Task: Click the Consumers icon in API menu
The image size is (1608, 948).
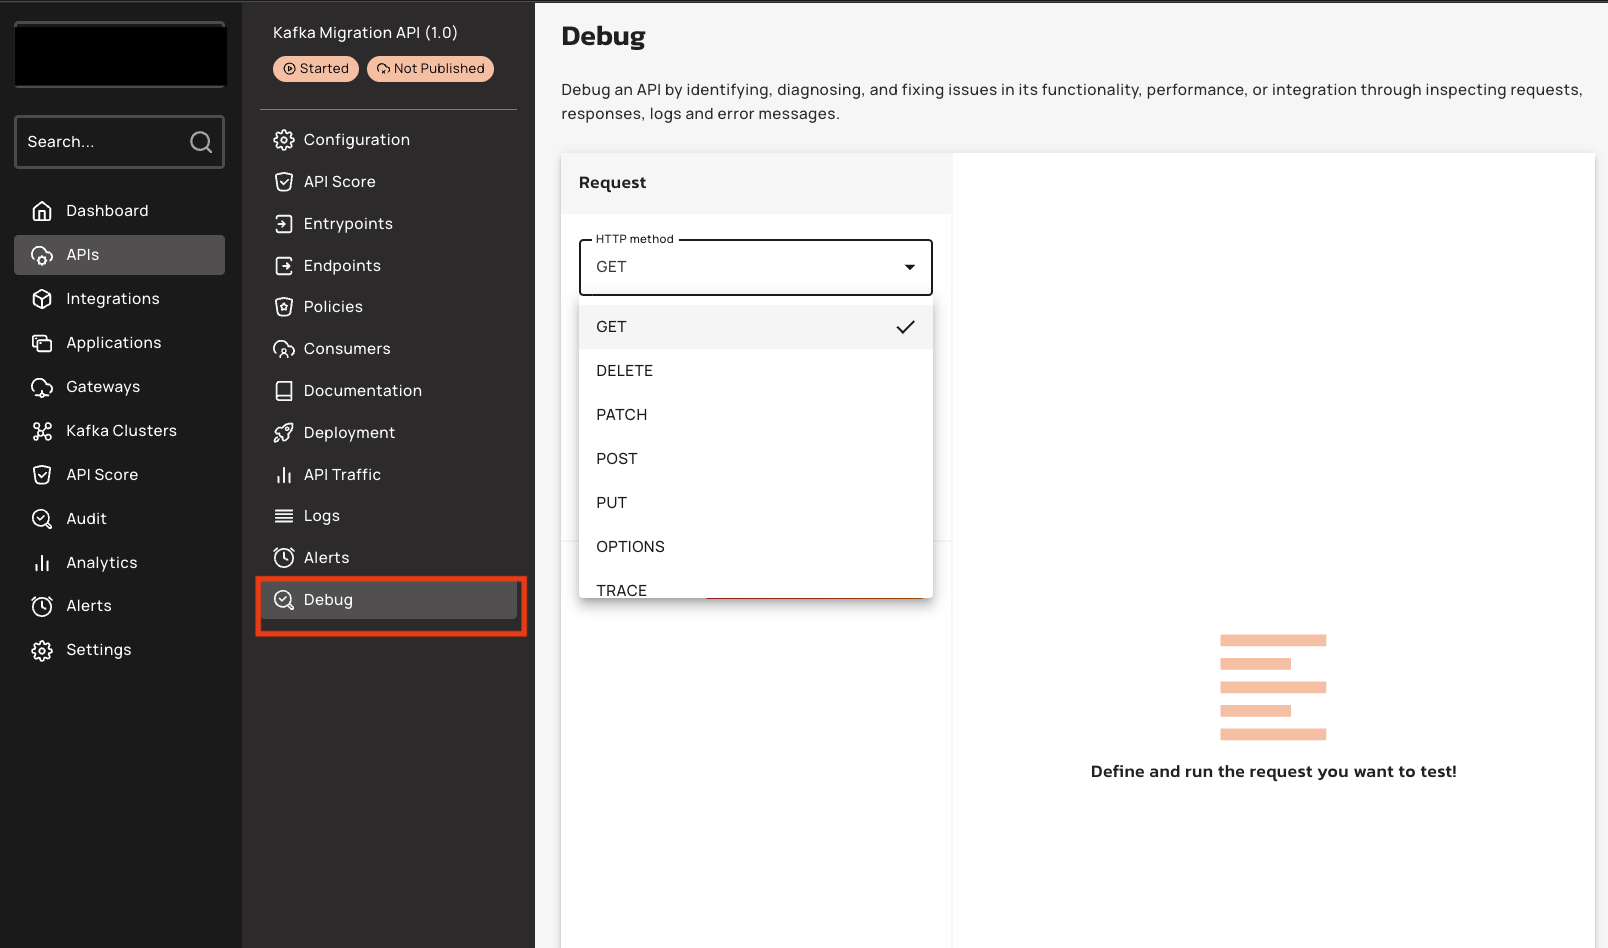Action: point(284,349)
